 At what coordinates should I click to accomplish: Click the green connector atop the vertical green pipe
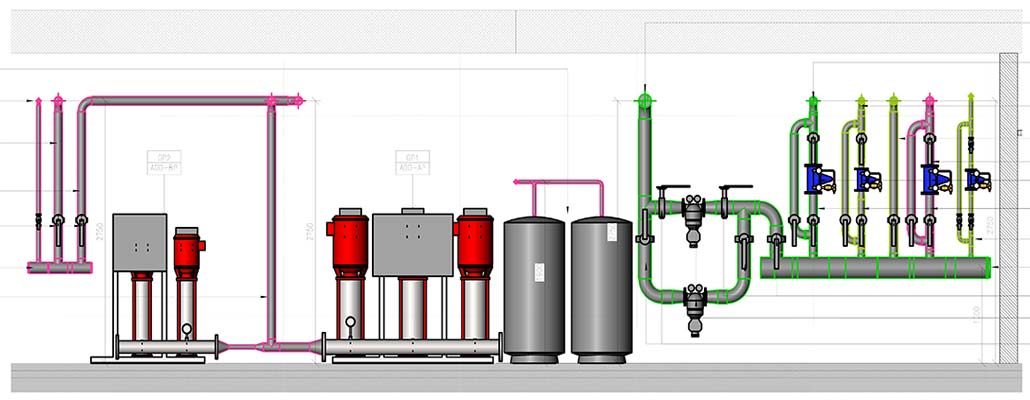point(643,101)
